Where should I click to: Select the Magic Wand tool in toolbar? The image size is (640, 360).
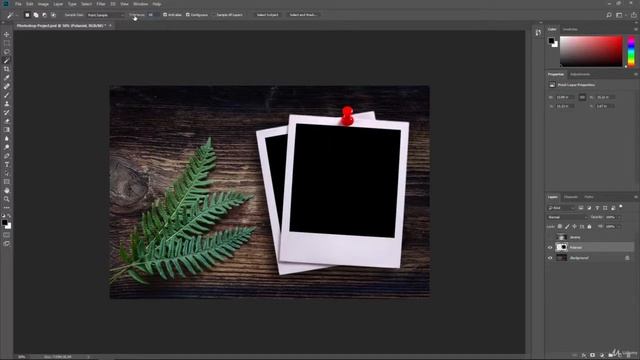(7, 60)
